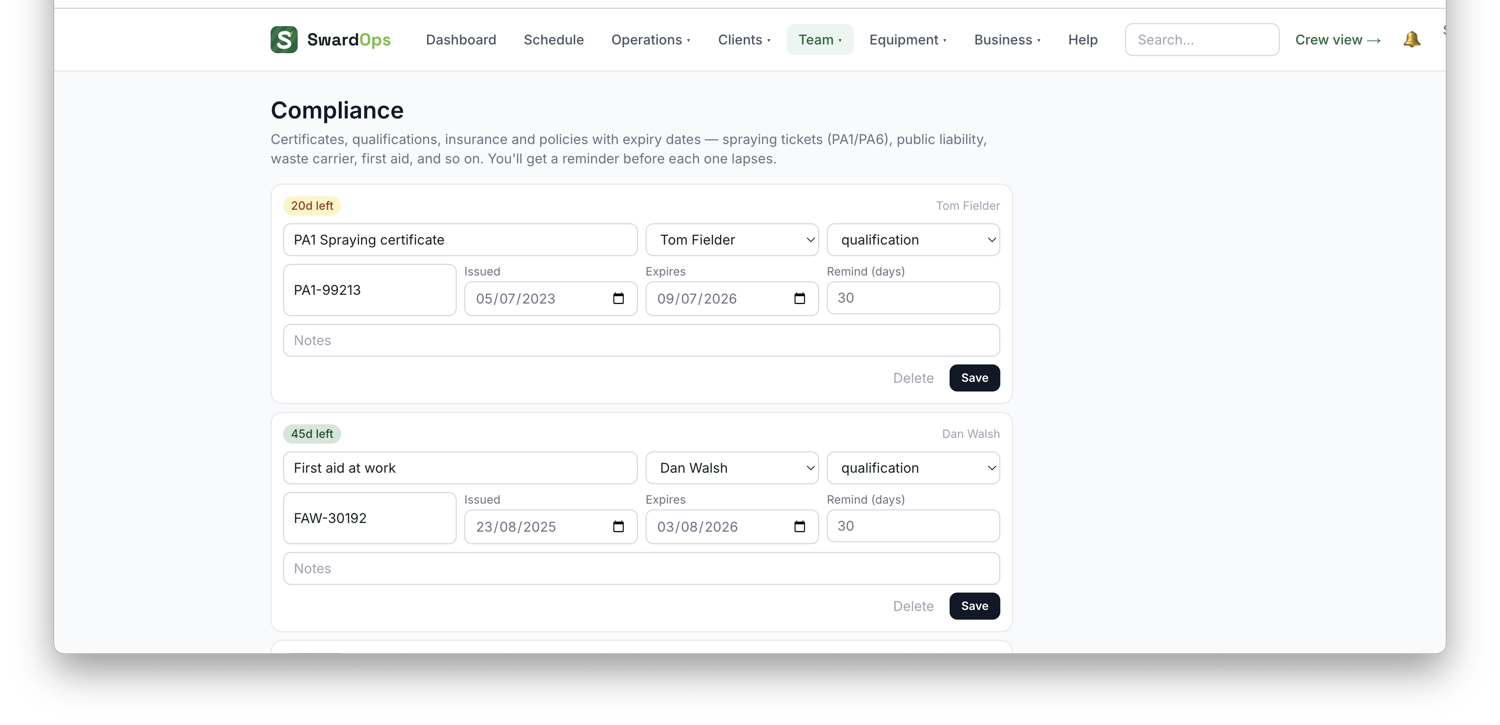Viewport: 1500px width, 725px height.
Task: Click the SwardOps brand name
Action: (x=349, y=40)
